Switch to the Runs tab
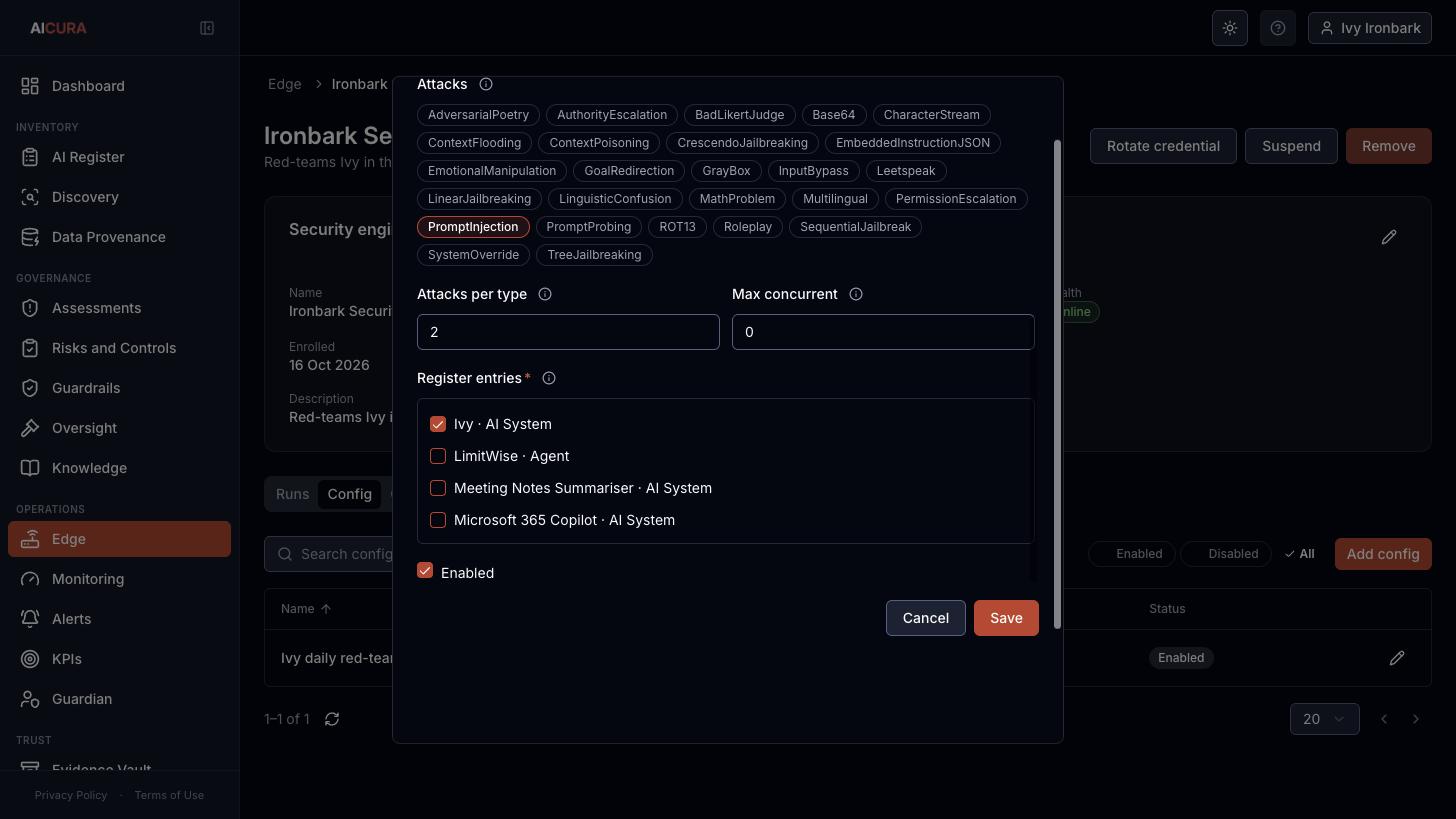The width and height of the screenshot is (1456, 819). click(292, 494)
